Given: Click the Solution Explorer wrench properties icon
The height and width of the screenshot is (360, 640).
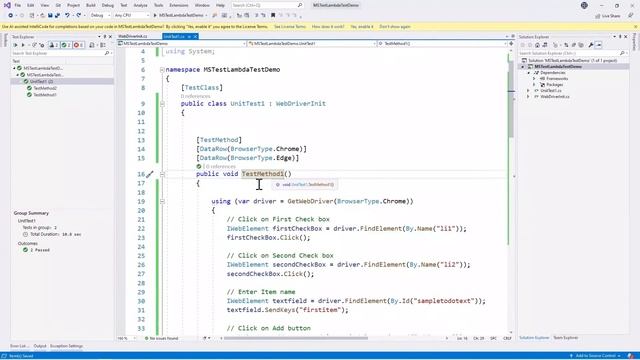Looking at the screenshot, I should point(591,45).
